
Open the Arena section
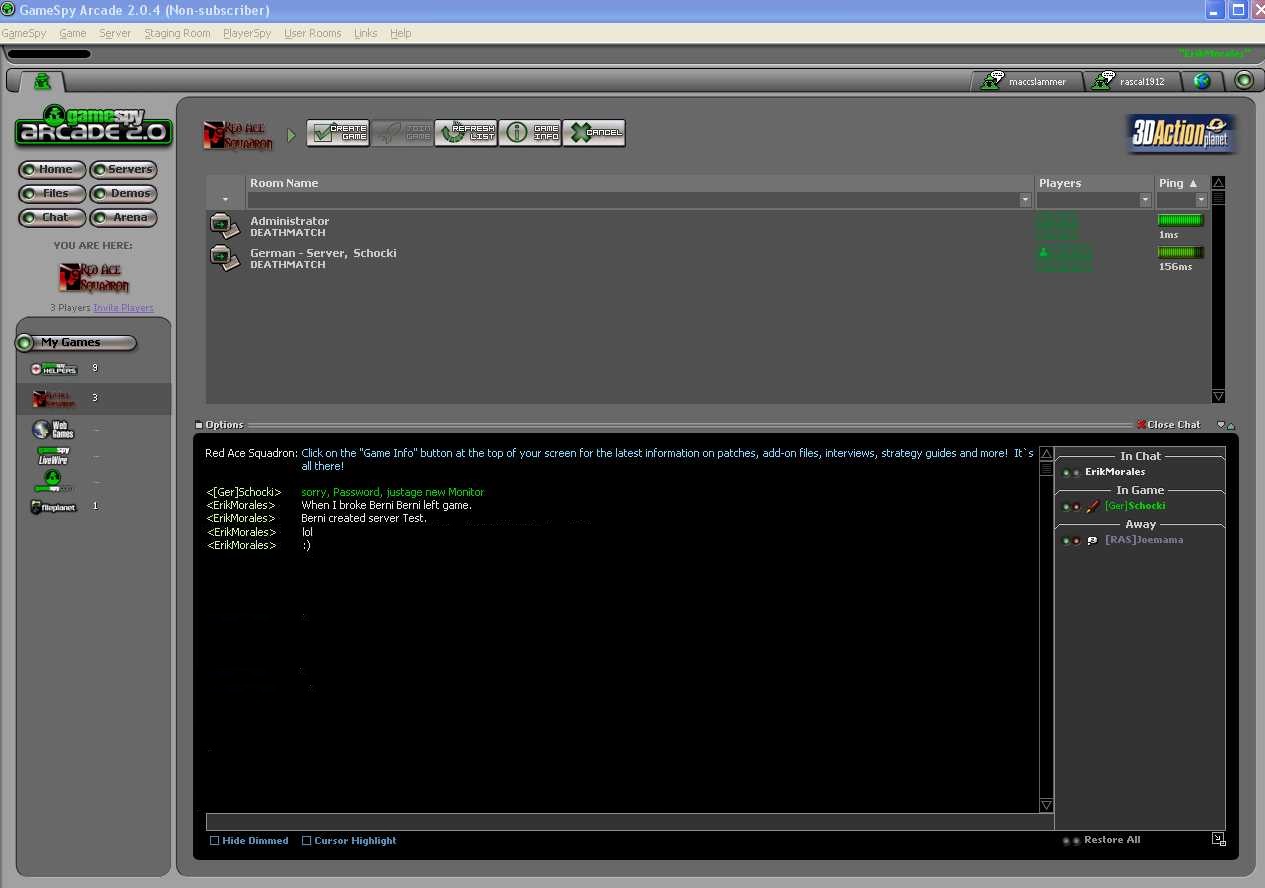pos(124,218)
